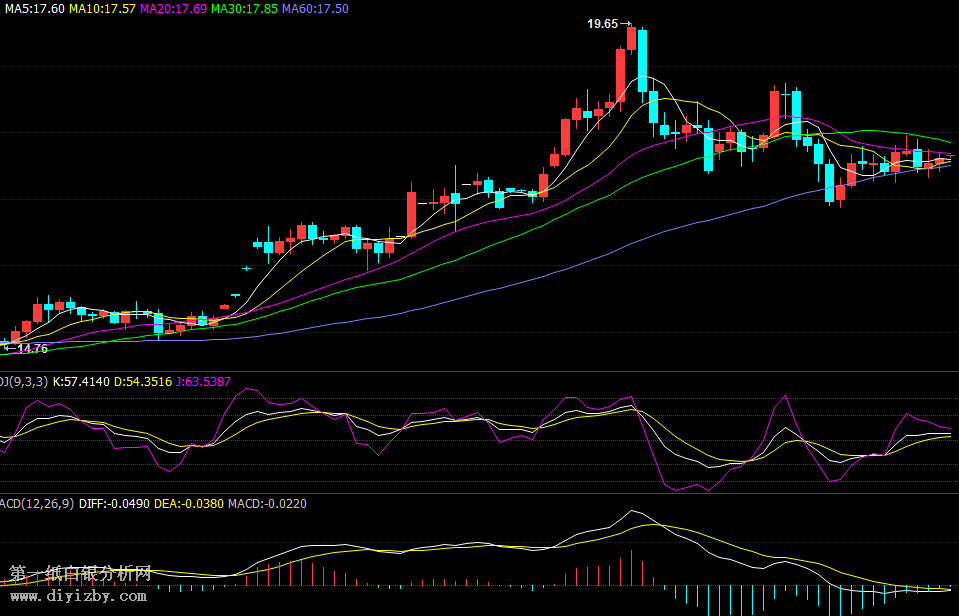Click the 14.76 low price marker
Image resolution: width=959 pixels, height=616 pixels.
tap(32, 349)
